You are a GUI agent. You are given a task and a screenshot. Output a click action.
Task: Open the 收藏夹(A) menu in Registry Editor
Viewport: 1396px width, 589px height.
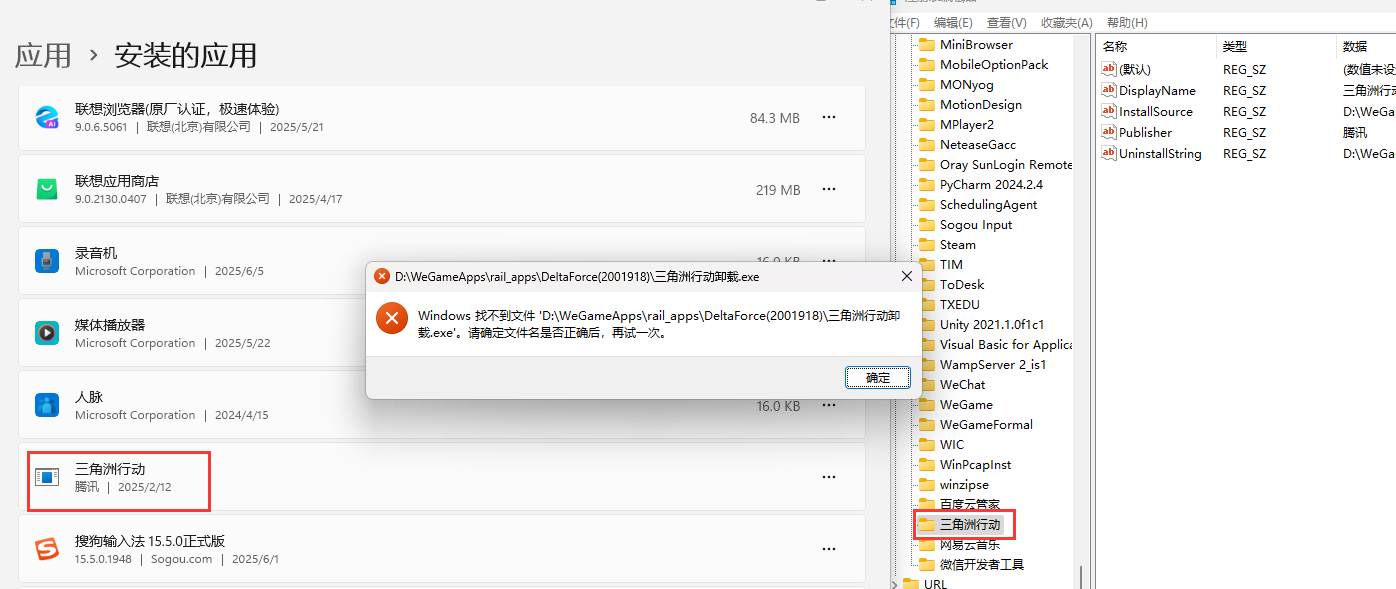[x=1067, y=22]
